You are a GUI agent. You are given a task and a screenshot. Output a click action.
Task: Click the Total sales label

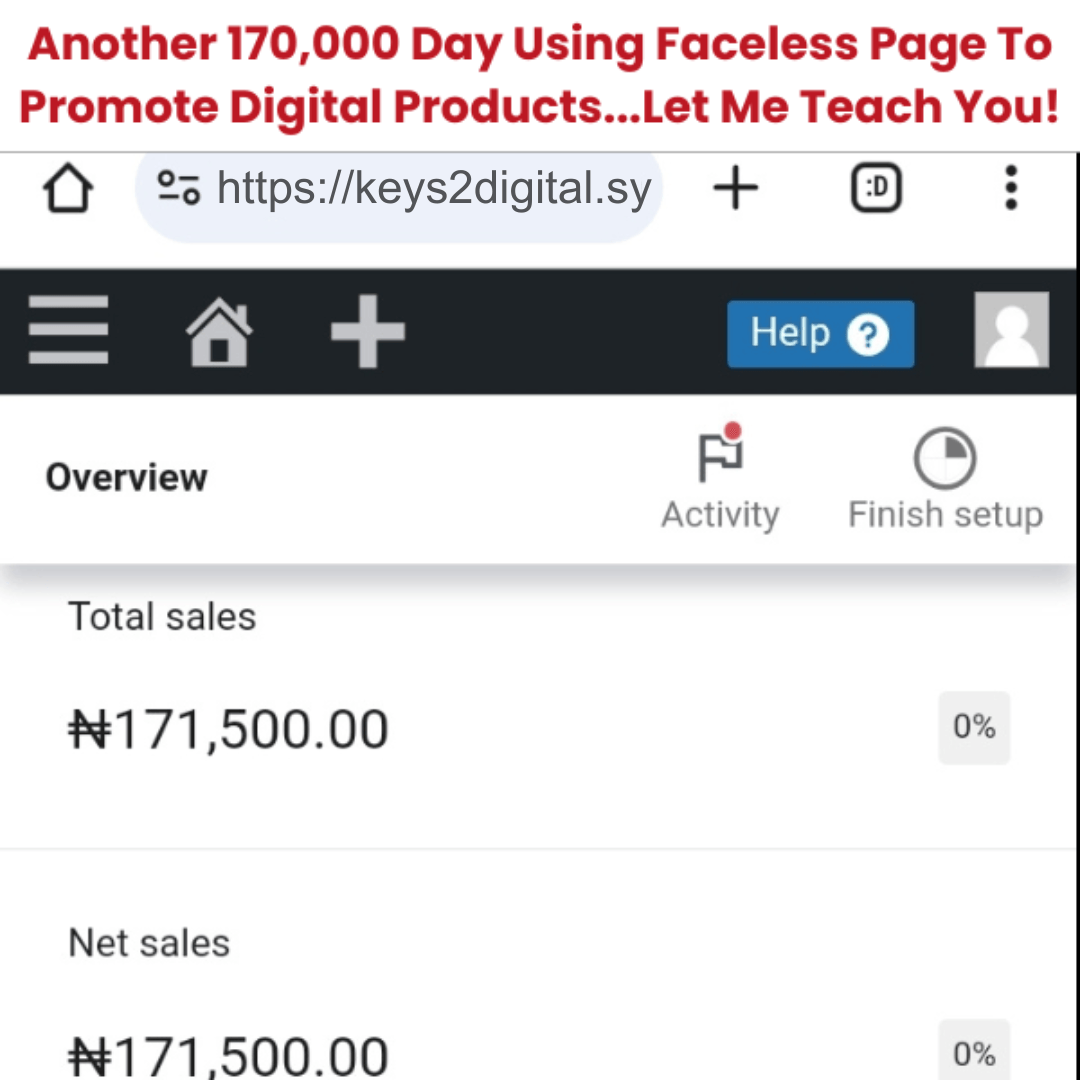coord(162,617)
